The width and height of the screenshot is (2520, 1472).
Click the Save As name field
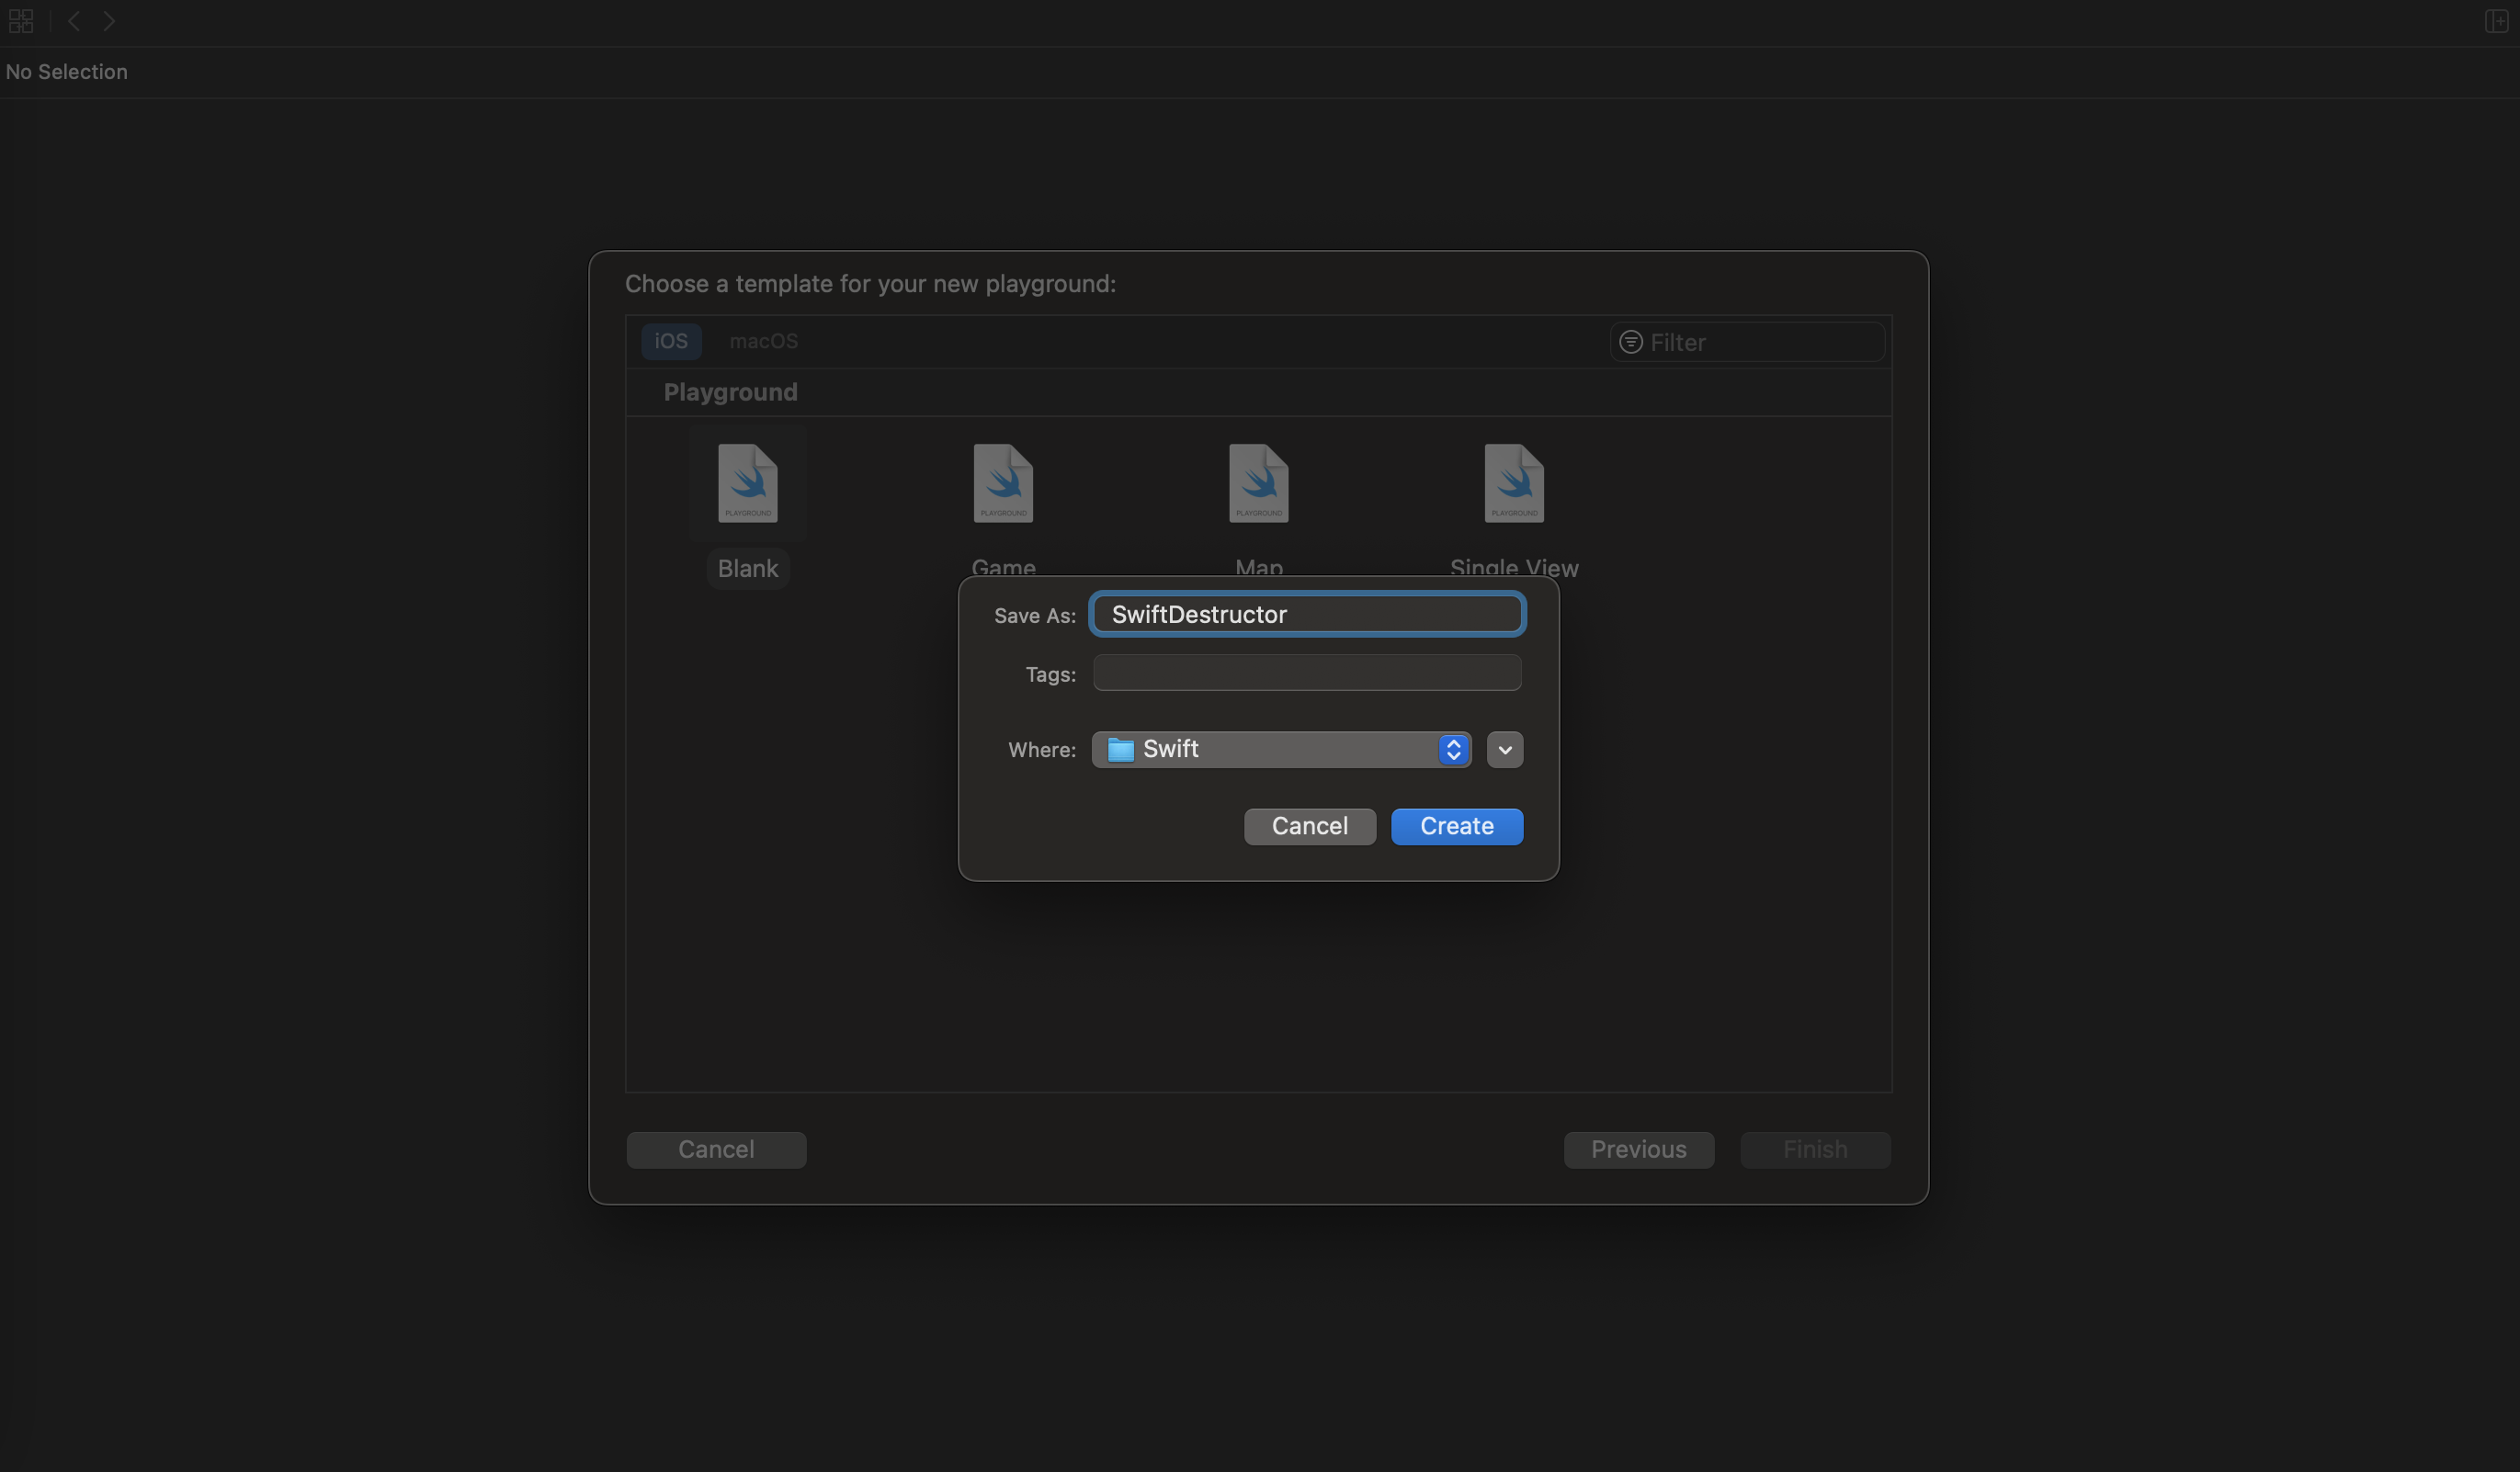point(1306,614)
